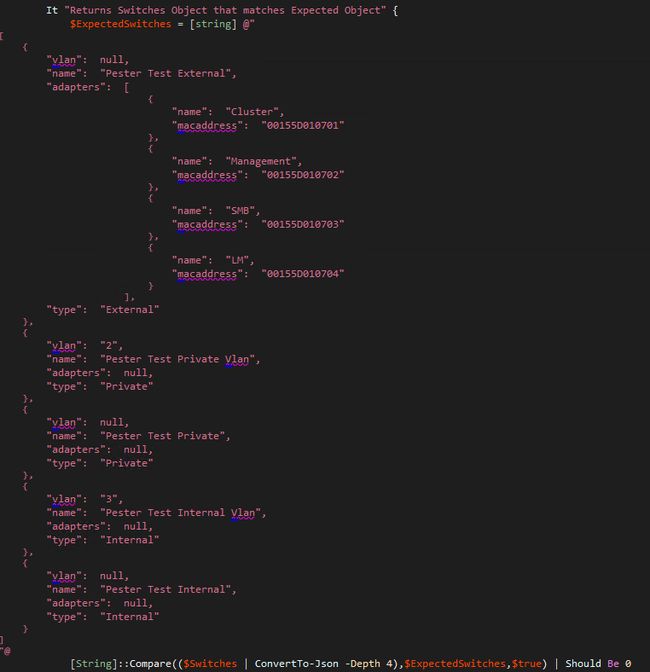Viewport: 650px width, 672px height.
Task: Click the "Should" assertion keyword
Action: point(583,663)
